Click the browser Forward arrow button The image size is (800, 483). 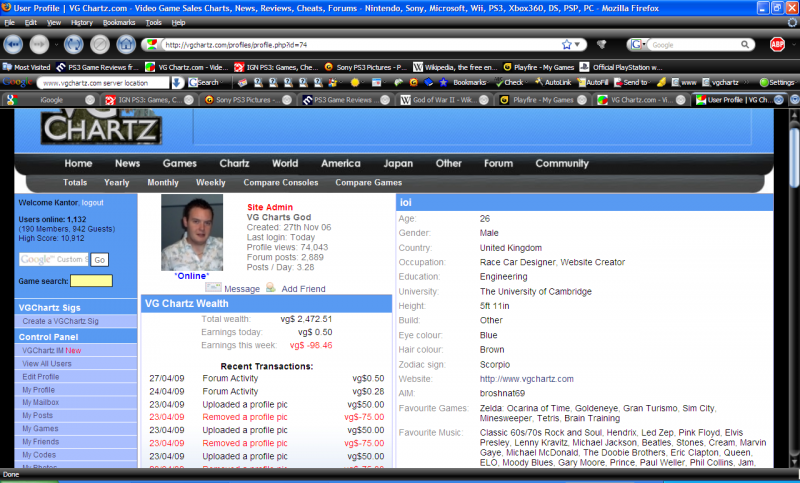coord(39,45)
